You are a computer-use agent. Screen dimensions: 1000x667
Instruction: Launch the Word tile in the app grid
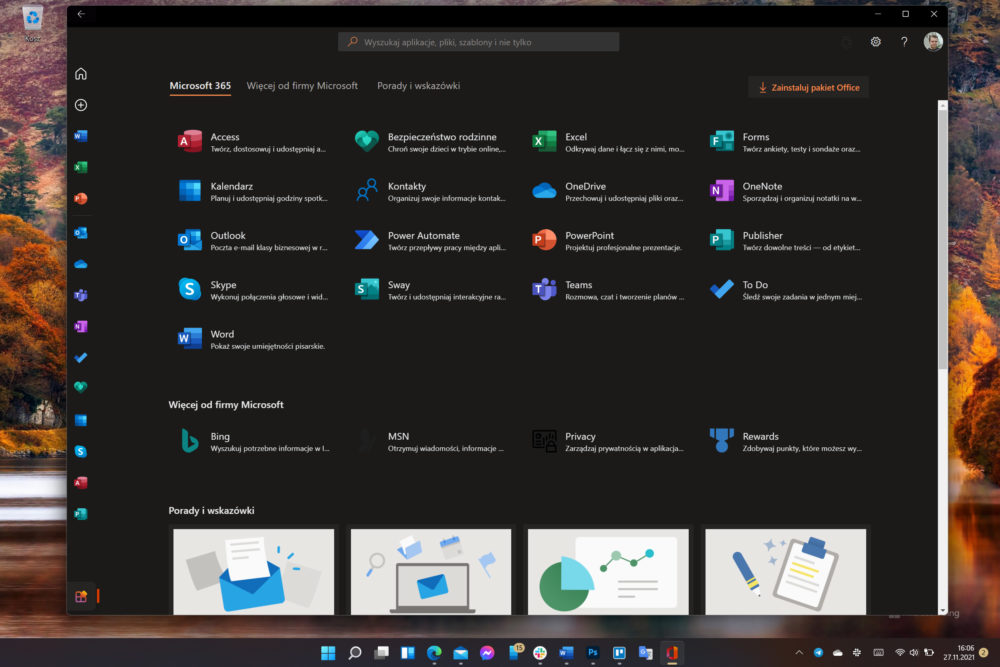pos(253,339)
